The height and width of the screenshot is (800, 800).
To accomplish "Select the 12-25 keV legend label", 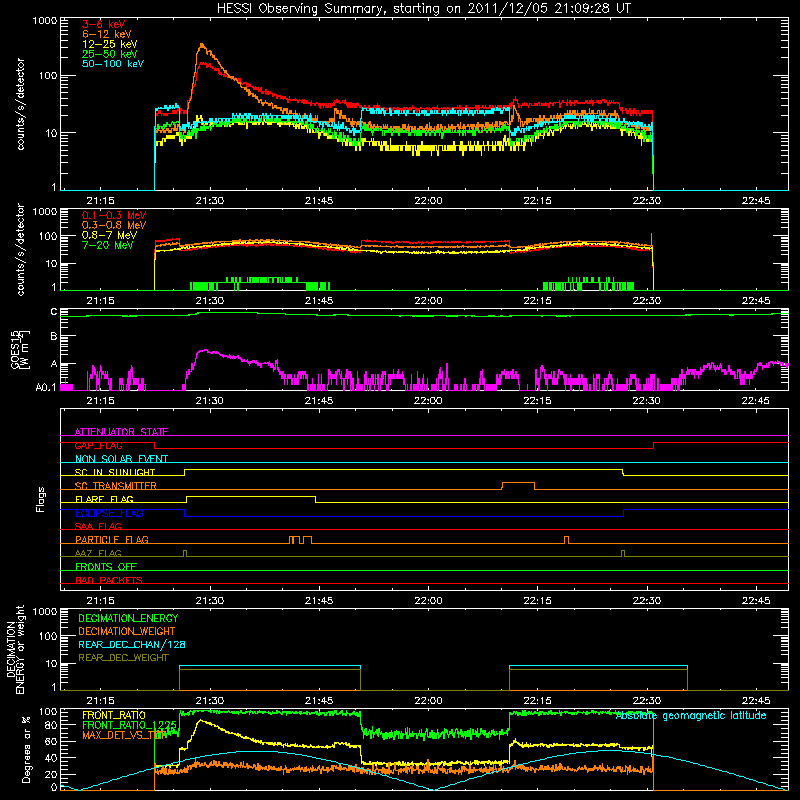I will [x=109, y=44].
